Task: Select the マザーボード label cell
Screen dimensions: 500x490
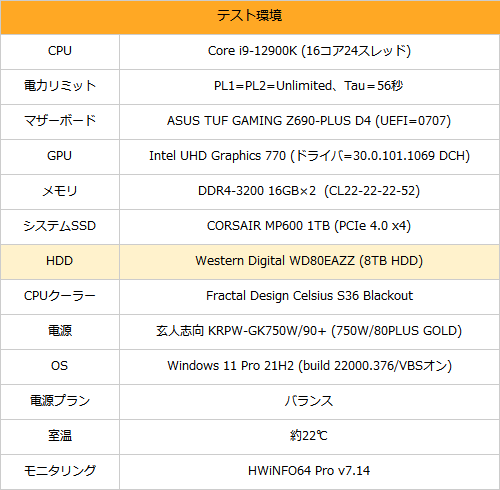Action: point(60,122)
